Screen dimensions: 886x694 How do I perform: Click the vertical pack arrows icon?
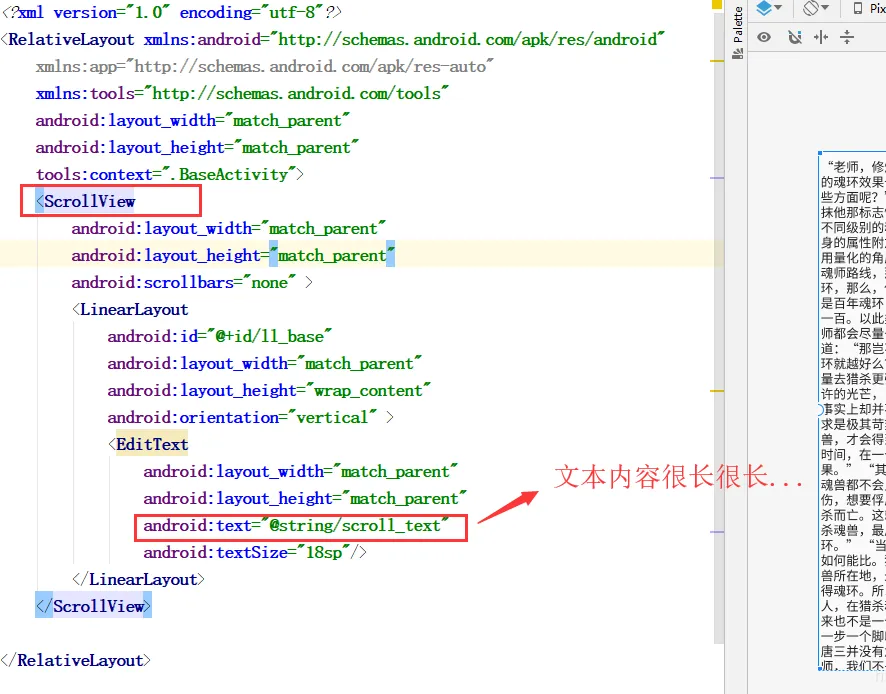point(847,37)
